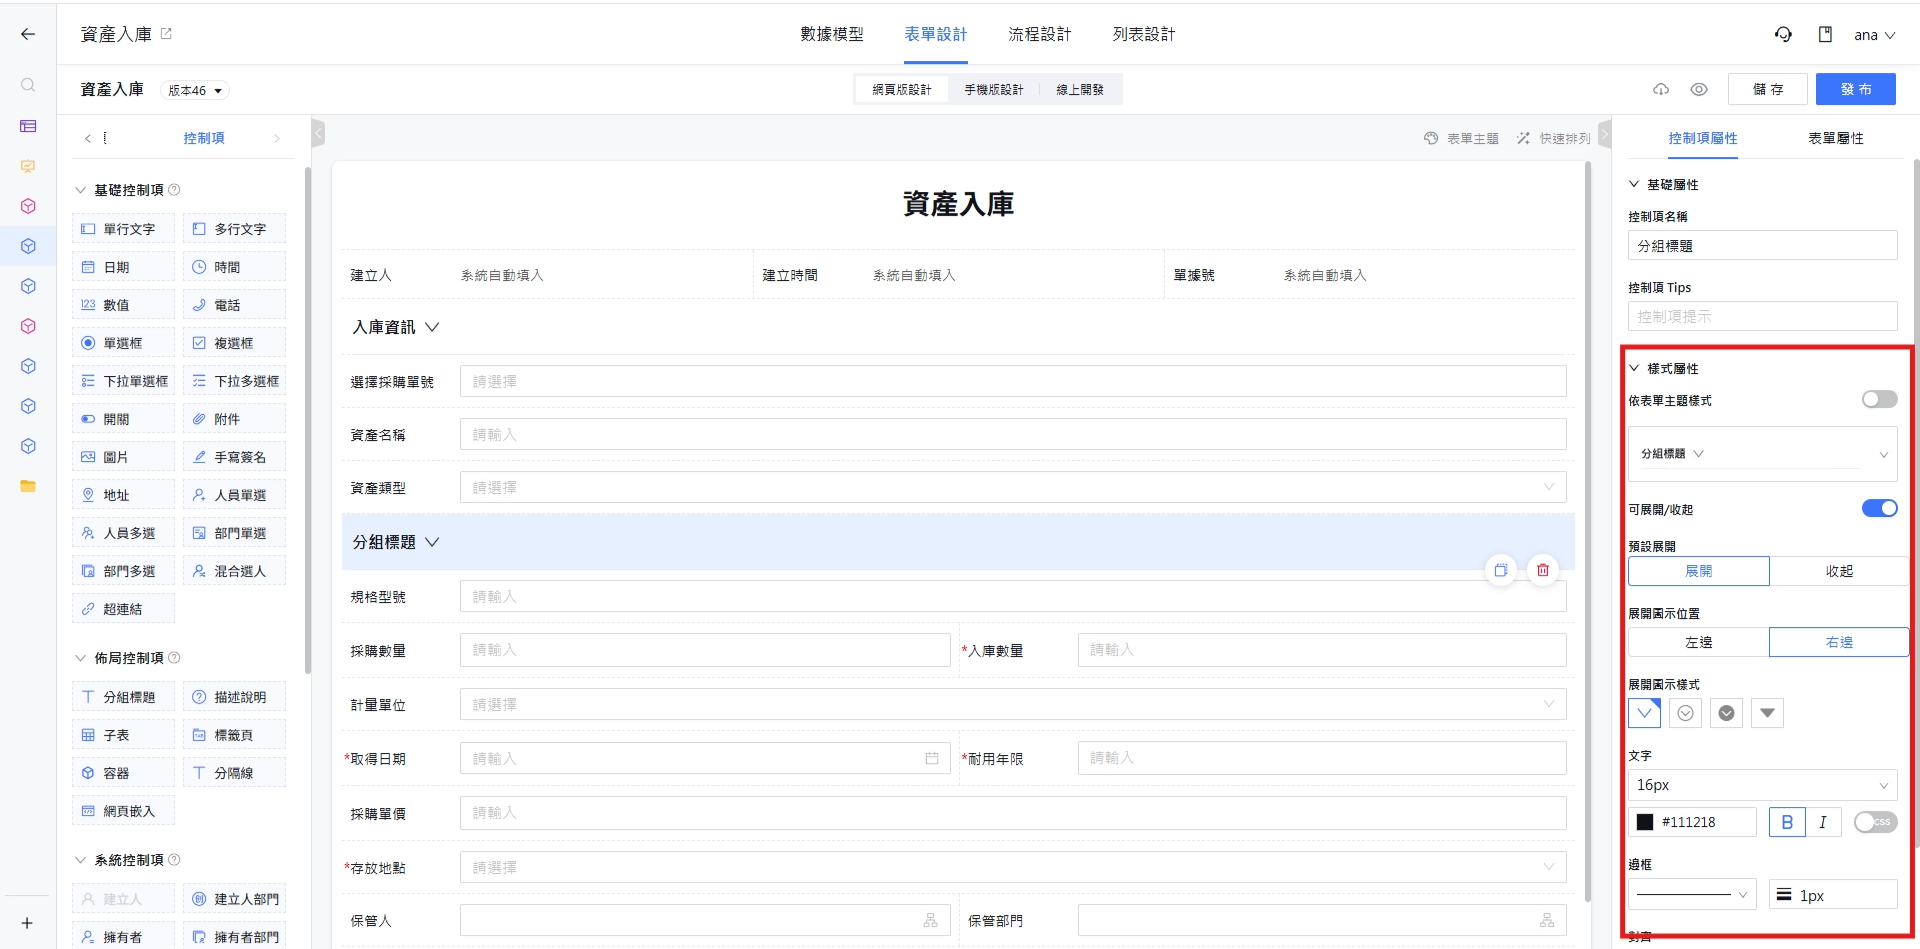Open the yellow folder sidebar icon

[x=28, y=486]
